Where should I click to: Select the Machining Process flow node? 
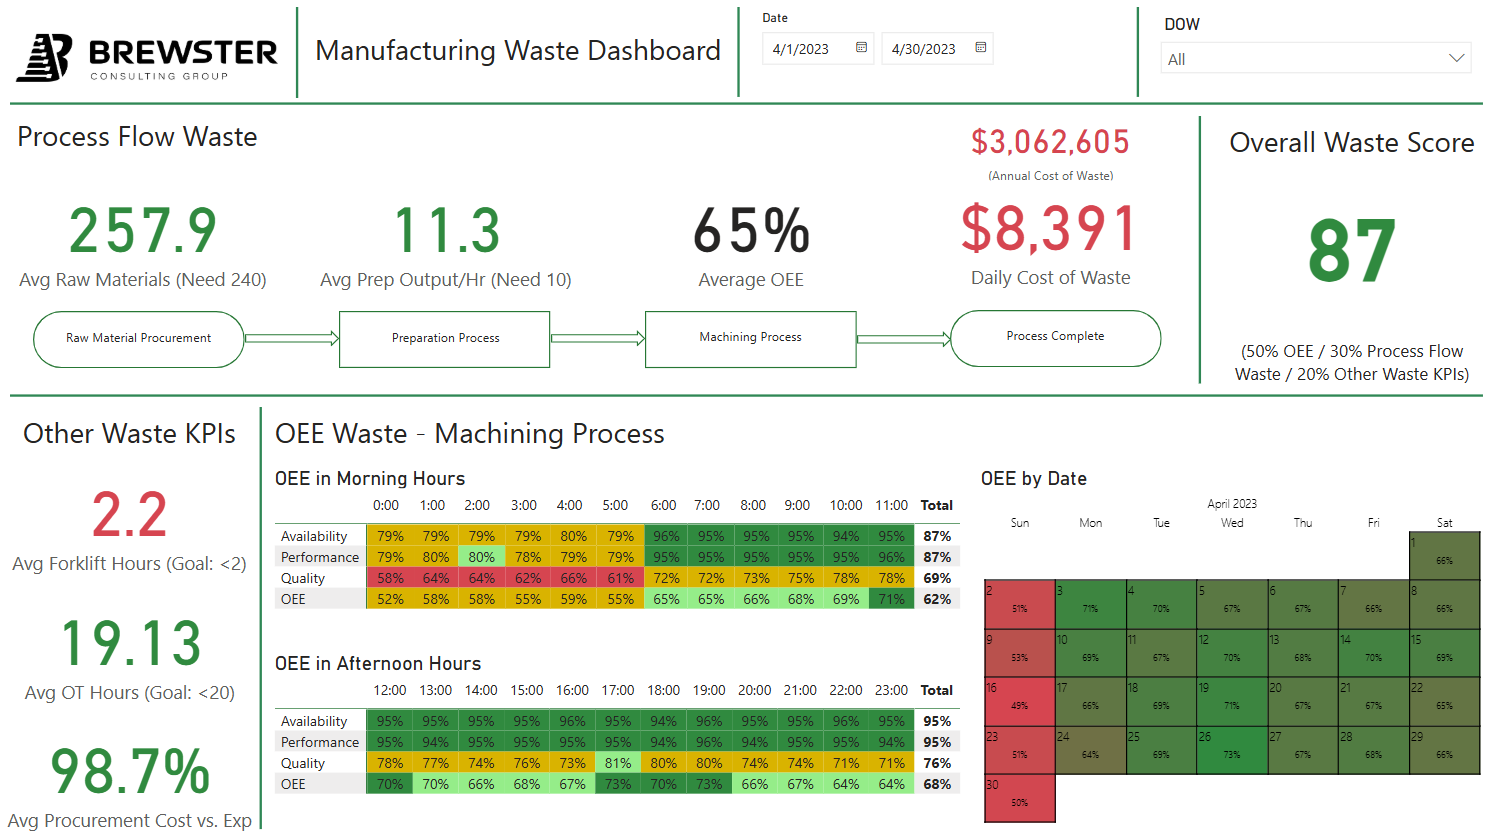coord(750,337)
